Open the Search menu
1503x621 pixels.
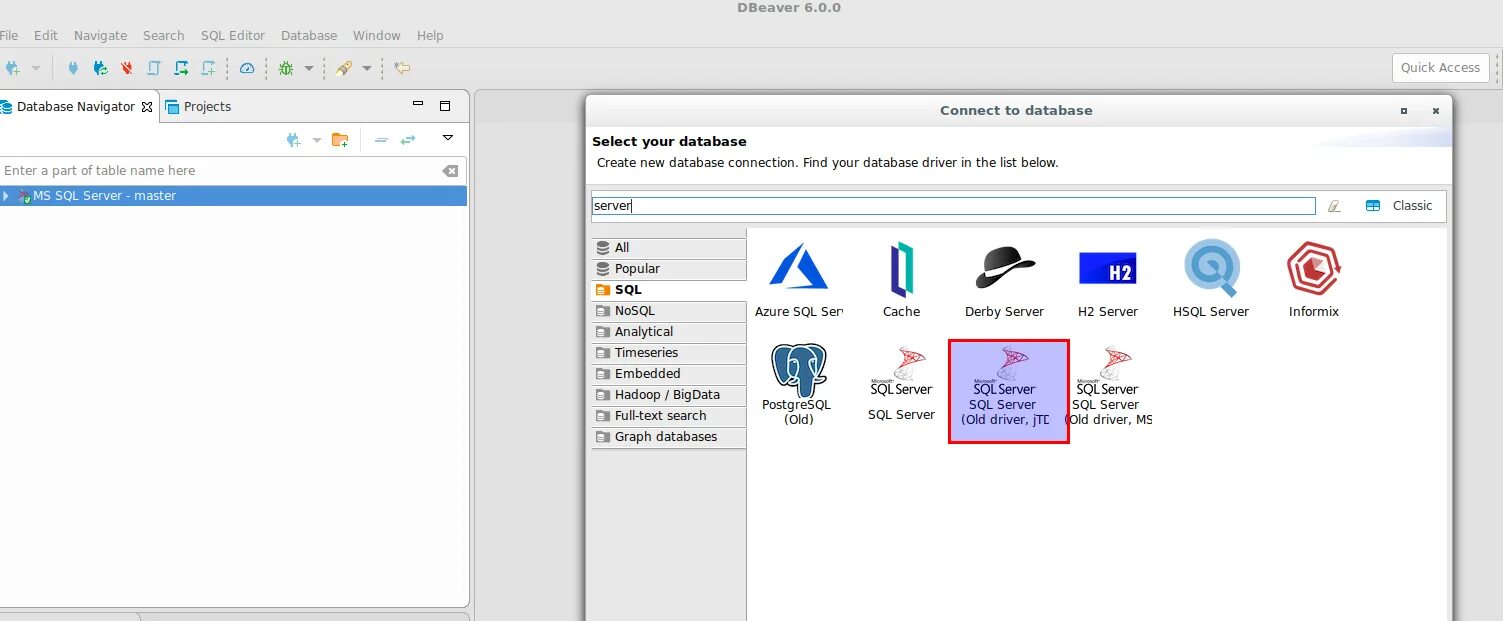click(x=163, y=35)
